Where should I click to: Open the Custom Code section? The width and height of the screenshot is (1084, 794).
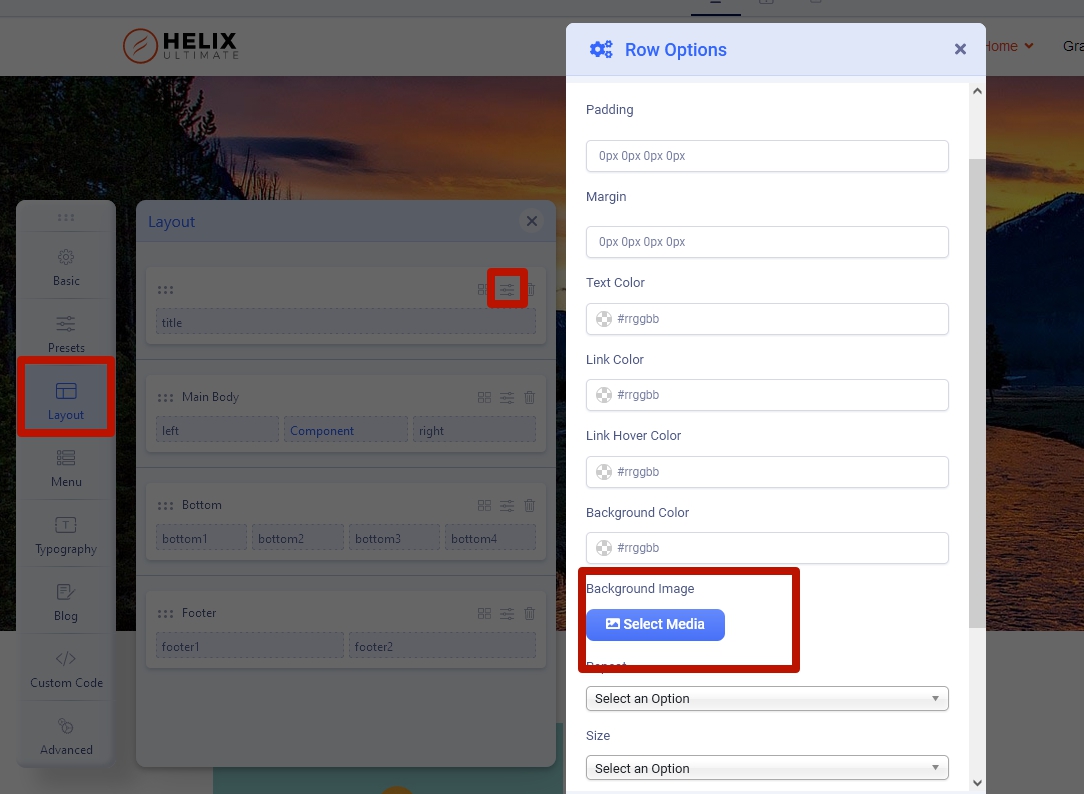coord(66,669)
